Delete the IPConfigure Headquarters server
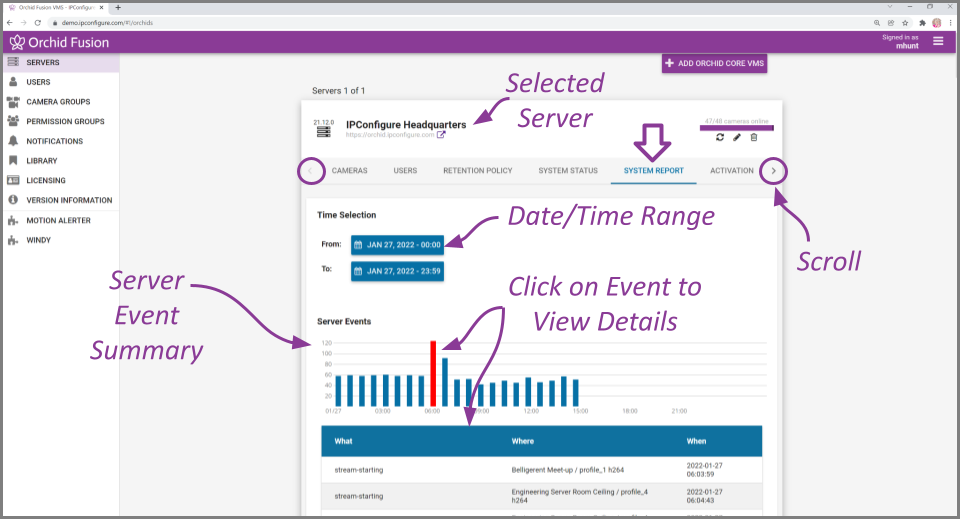The height and width of the screenshot is (519, 960). (754, 137)
